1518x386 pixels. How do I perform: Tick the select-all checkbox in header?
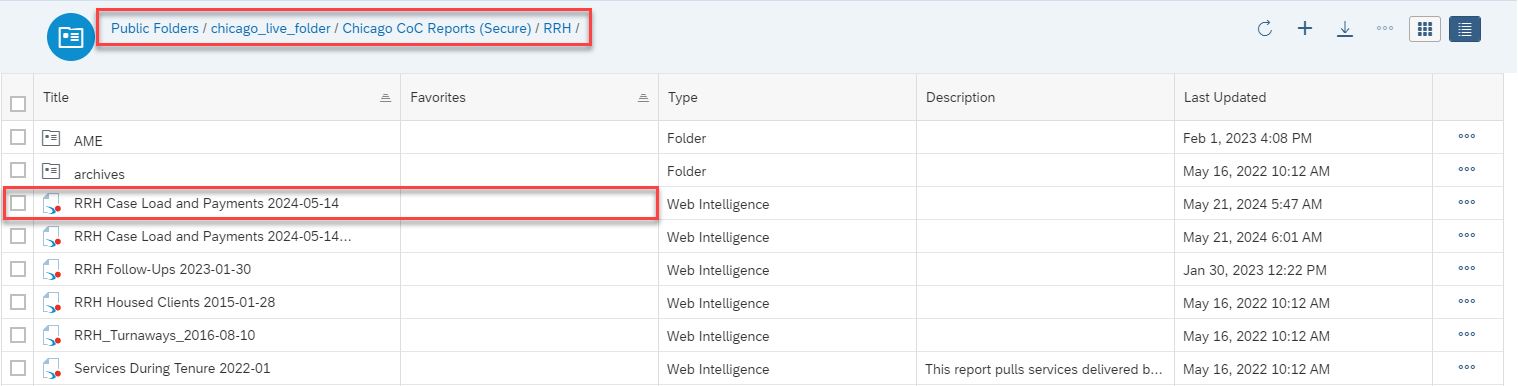click(18, 103)
